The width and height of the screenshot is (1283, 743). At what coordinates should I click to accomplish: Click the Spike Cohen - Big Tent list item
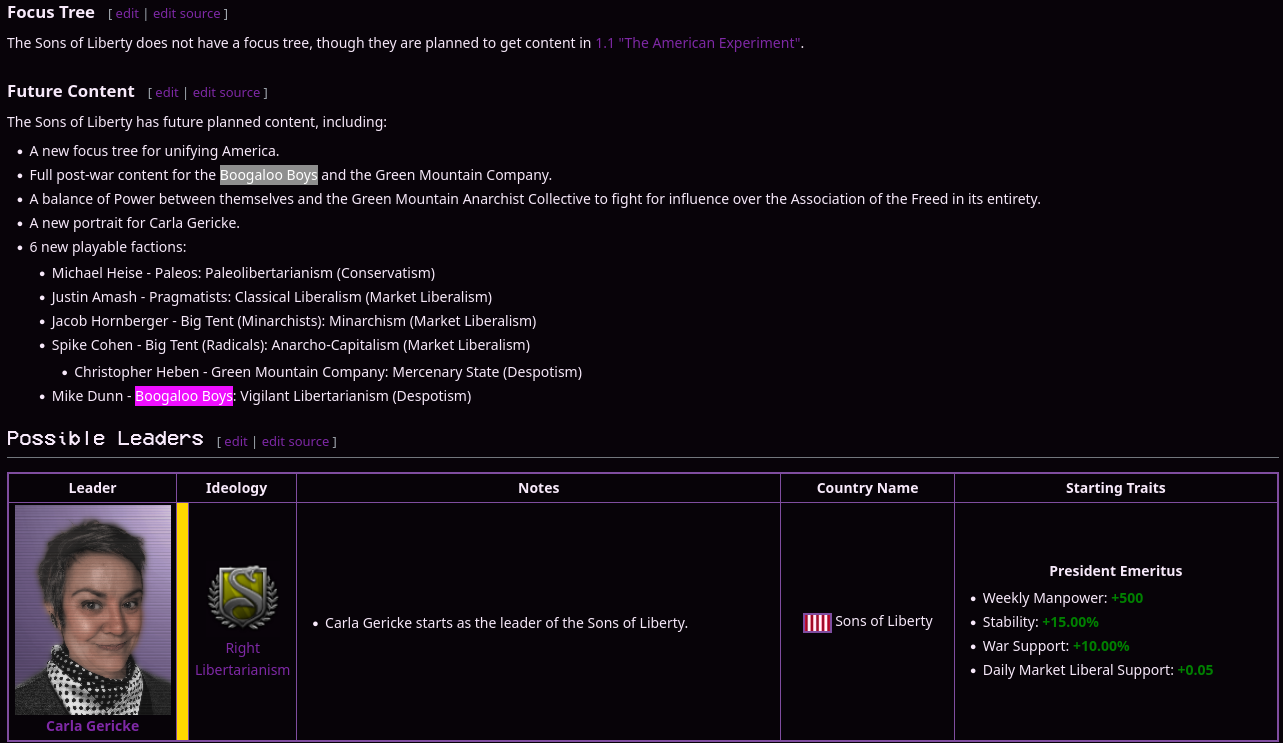coord(291,345)
